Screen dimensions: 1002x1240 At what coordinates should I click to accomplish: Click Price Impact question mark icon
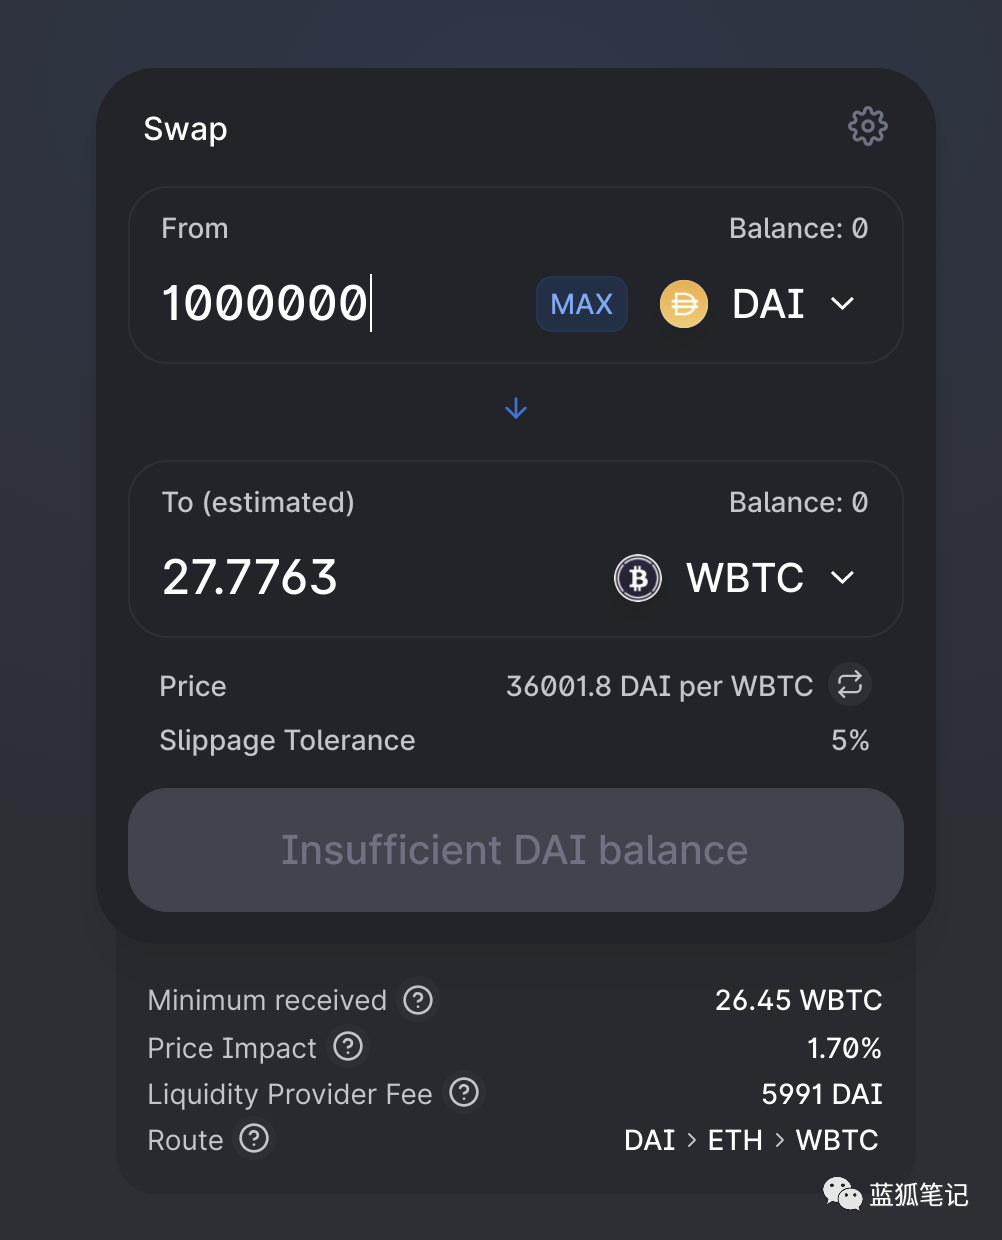[x=348, y=1047]
